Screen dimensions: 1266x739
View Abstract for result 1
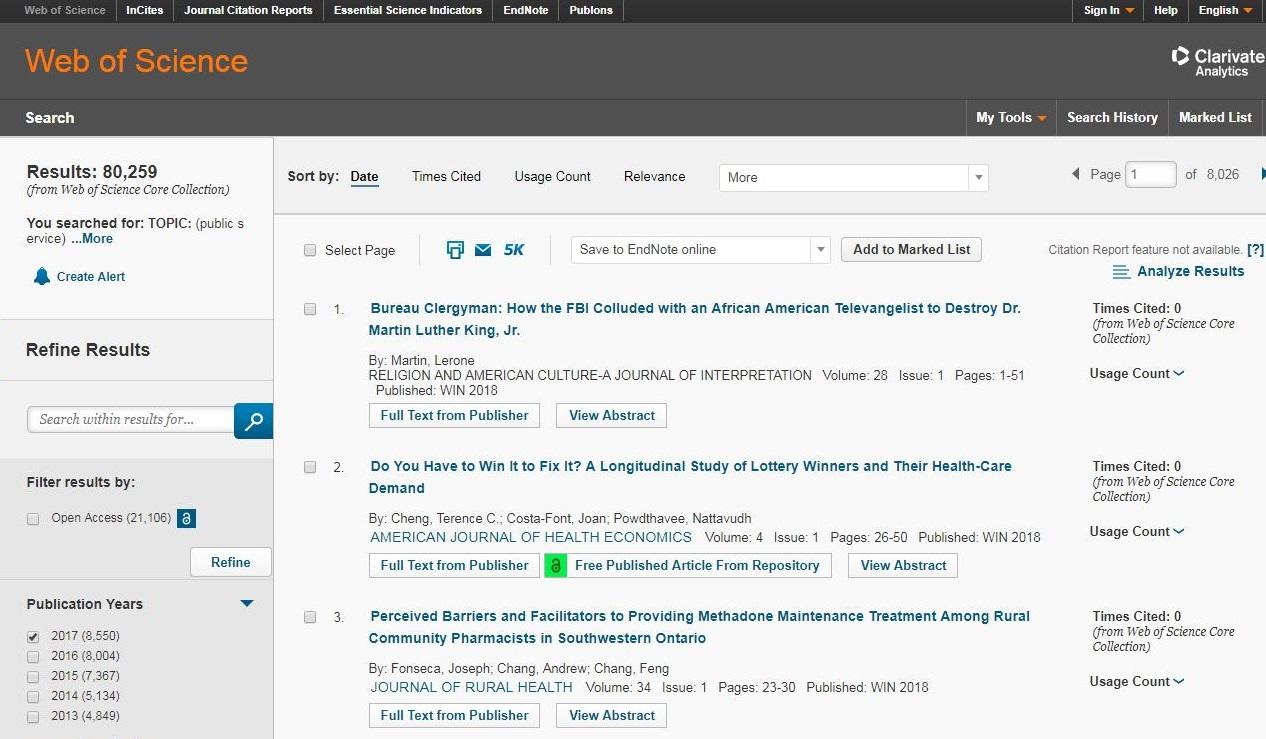(x=612, y=416)
